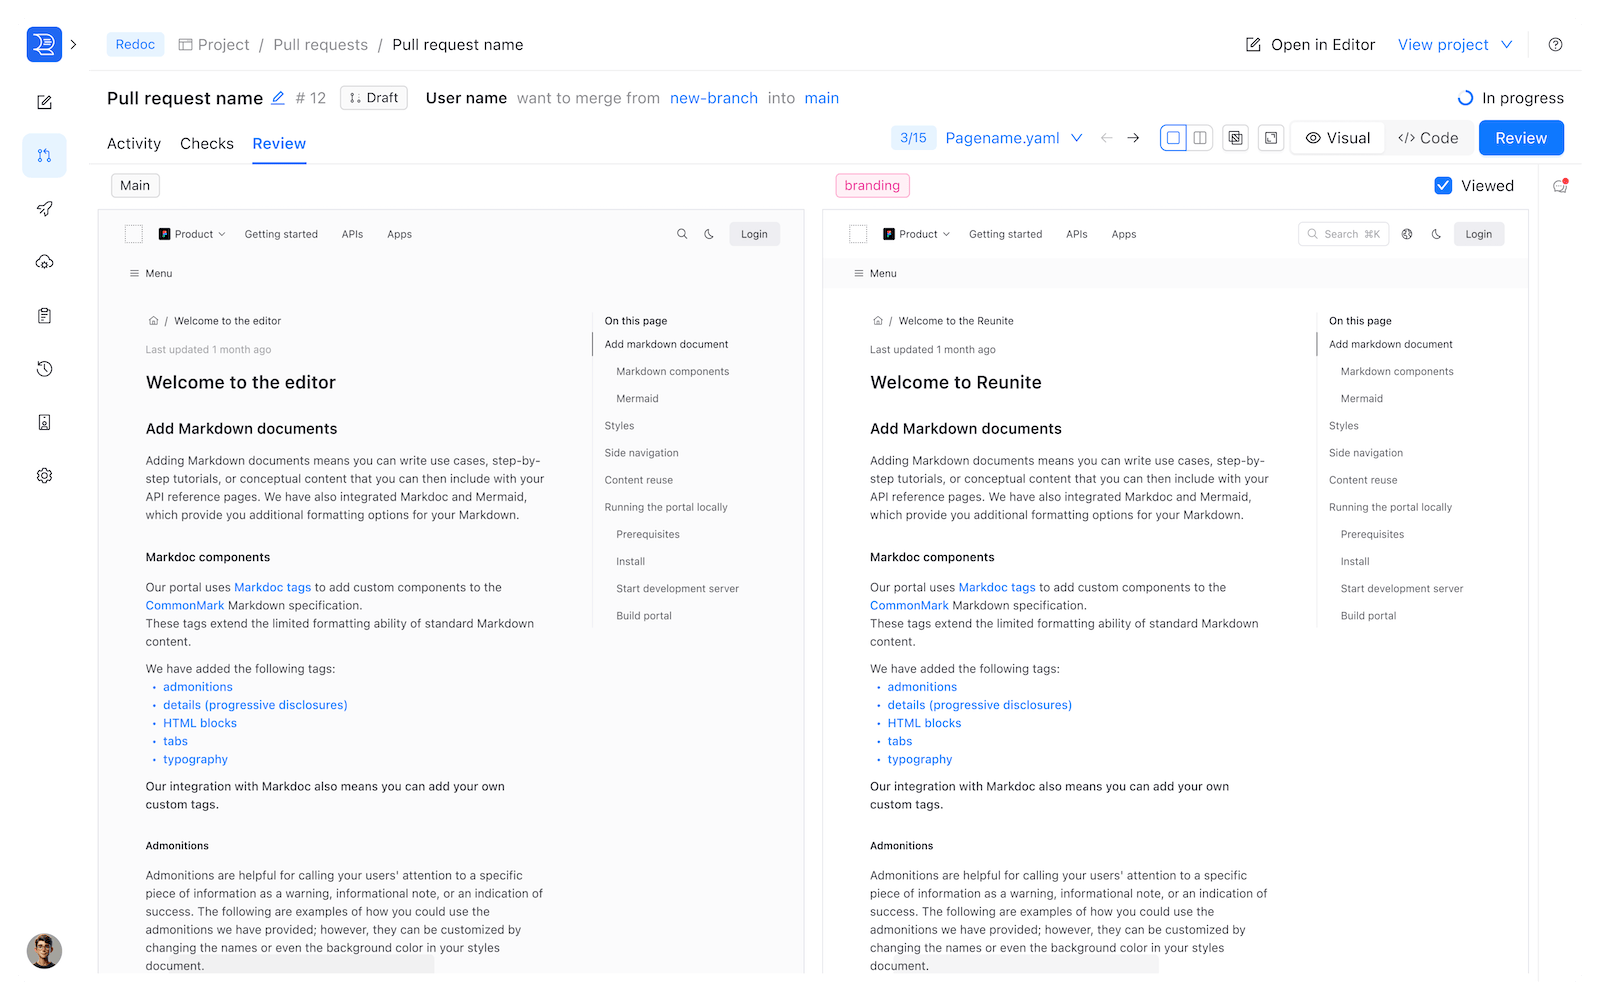The height and width of the screenshot is (1000, 1600).
Task: Uncheck the Viewed checkbox
Action: [x=1443, y=185]
